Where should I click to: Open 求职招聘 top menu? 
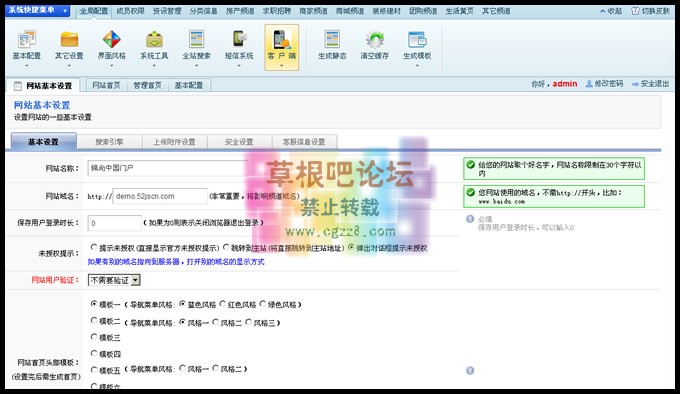pyautogui.click(x=277, y=11)
